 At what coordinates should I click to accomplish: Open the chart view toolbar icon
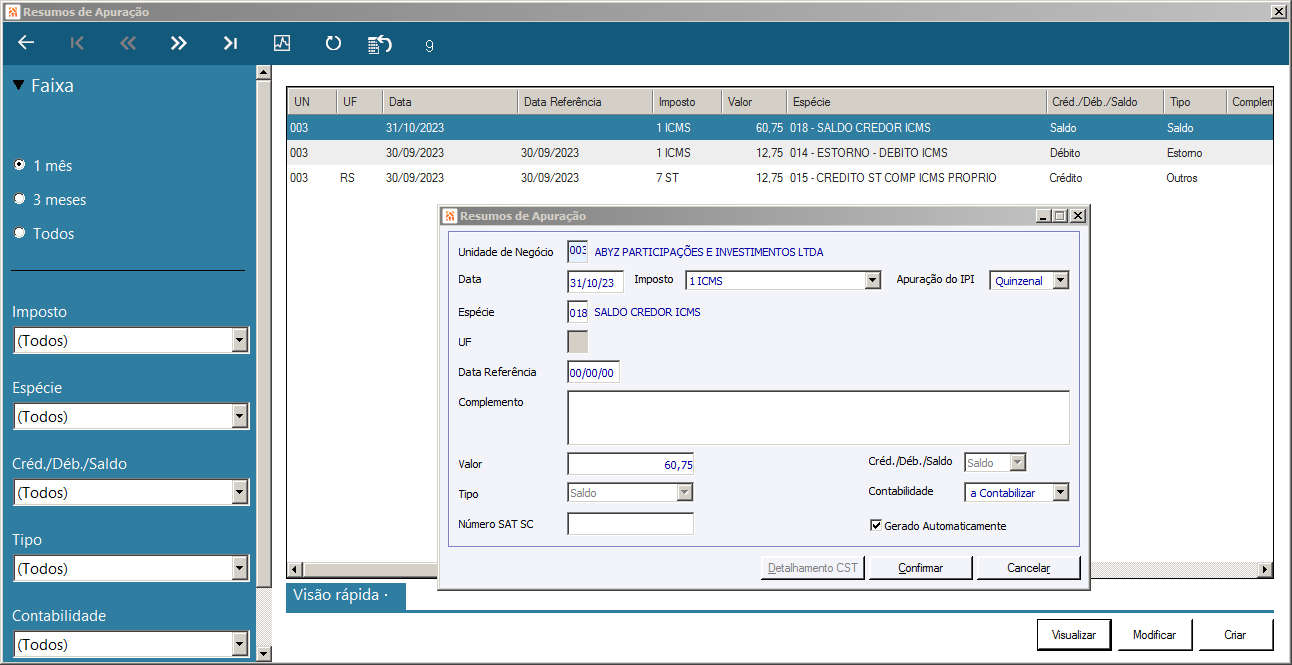[x=282, y=43]
